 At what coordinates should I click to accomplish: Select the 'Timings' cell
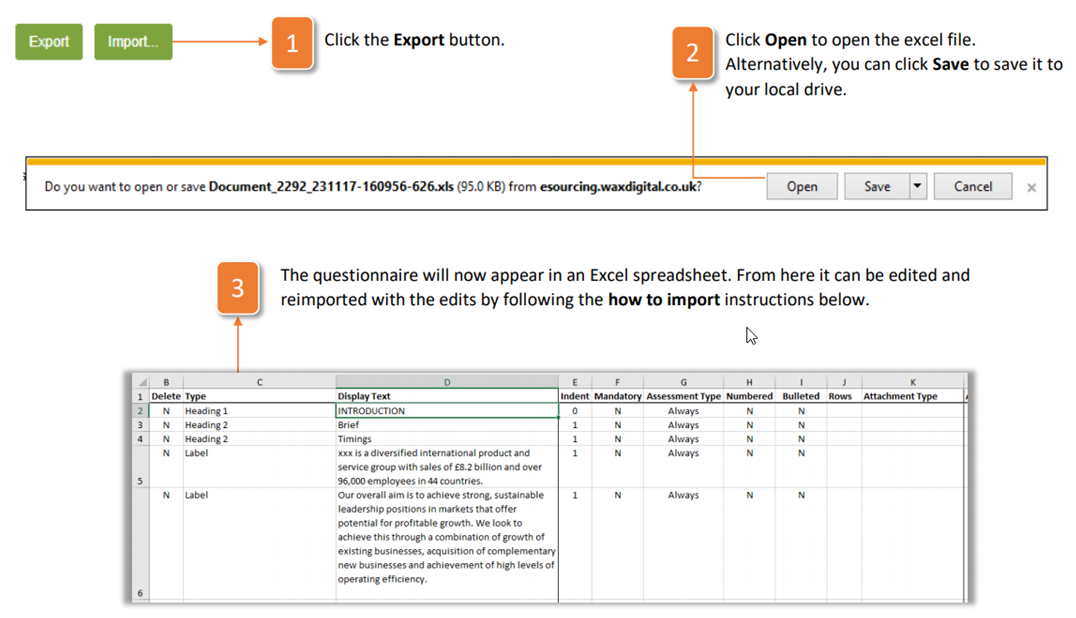click(x=447, y=439)
